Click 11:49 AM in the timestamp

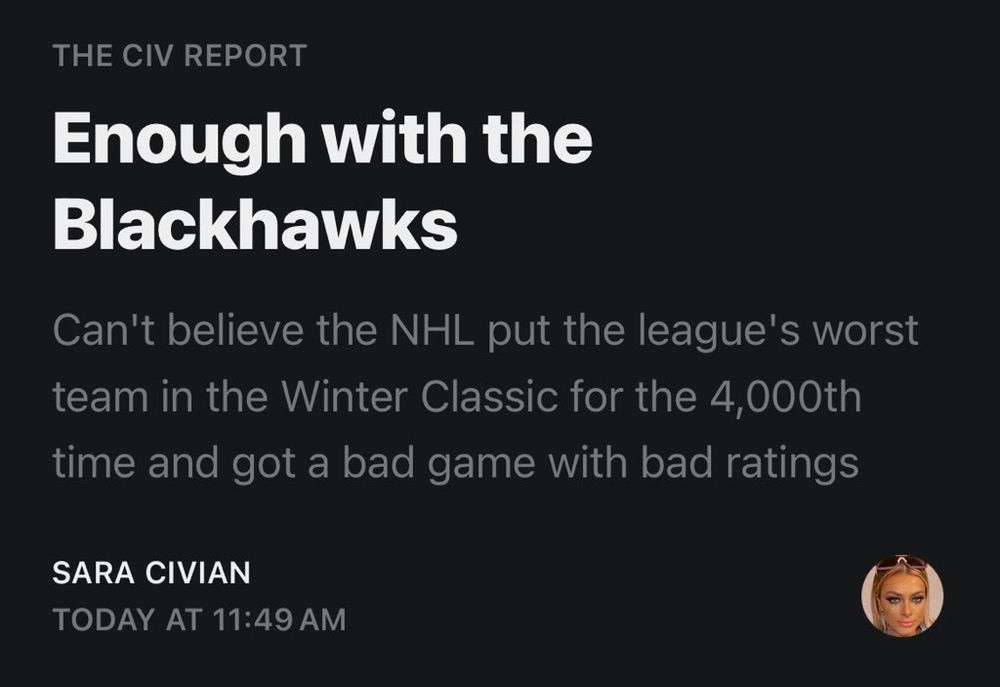(x=280, y=620)
